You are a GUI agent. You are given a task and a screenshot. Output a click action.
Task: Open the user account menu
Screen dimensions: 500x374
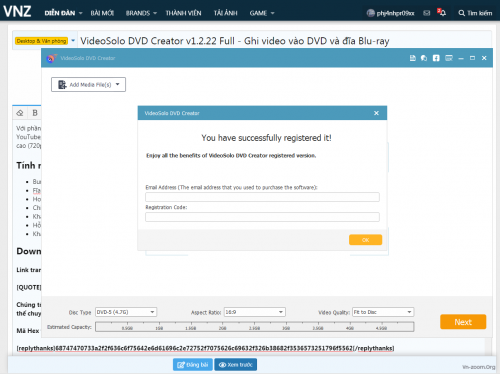[390, 13]
